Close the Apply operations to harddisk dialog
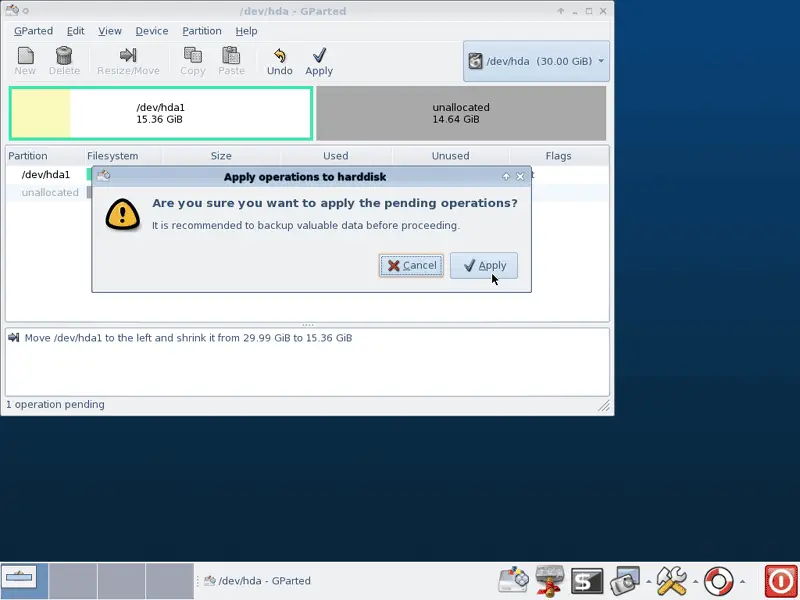Image resolution: width=800 pixels, height=600 pixels. 520,176
